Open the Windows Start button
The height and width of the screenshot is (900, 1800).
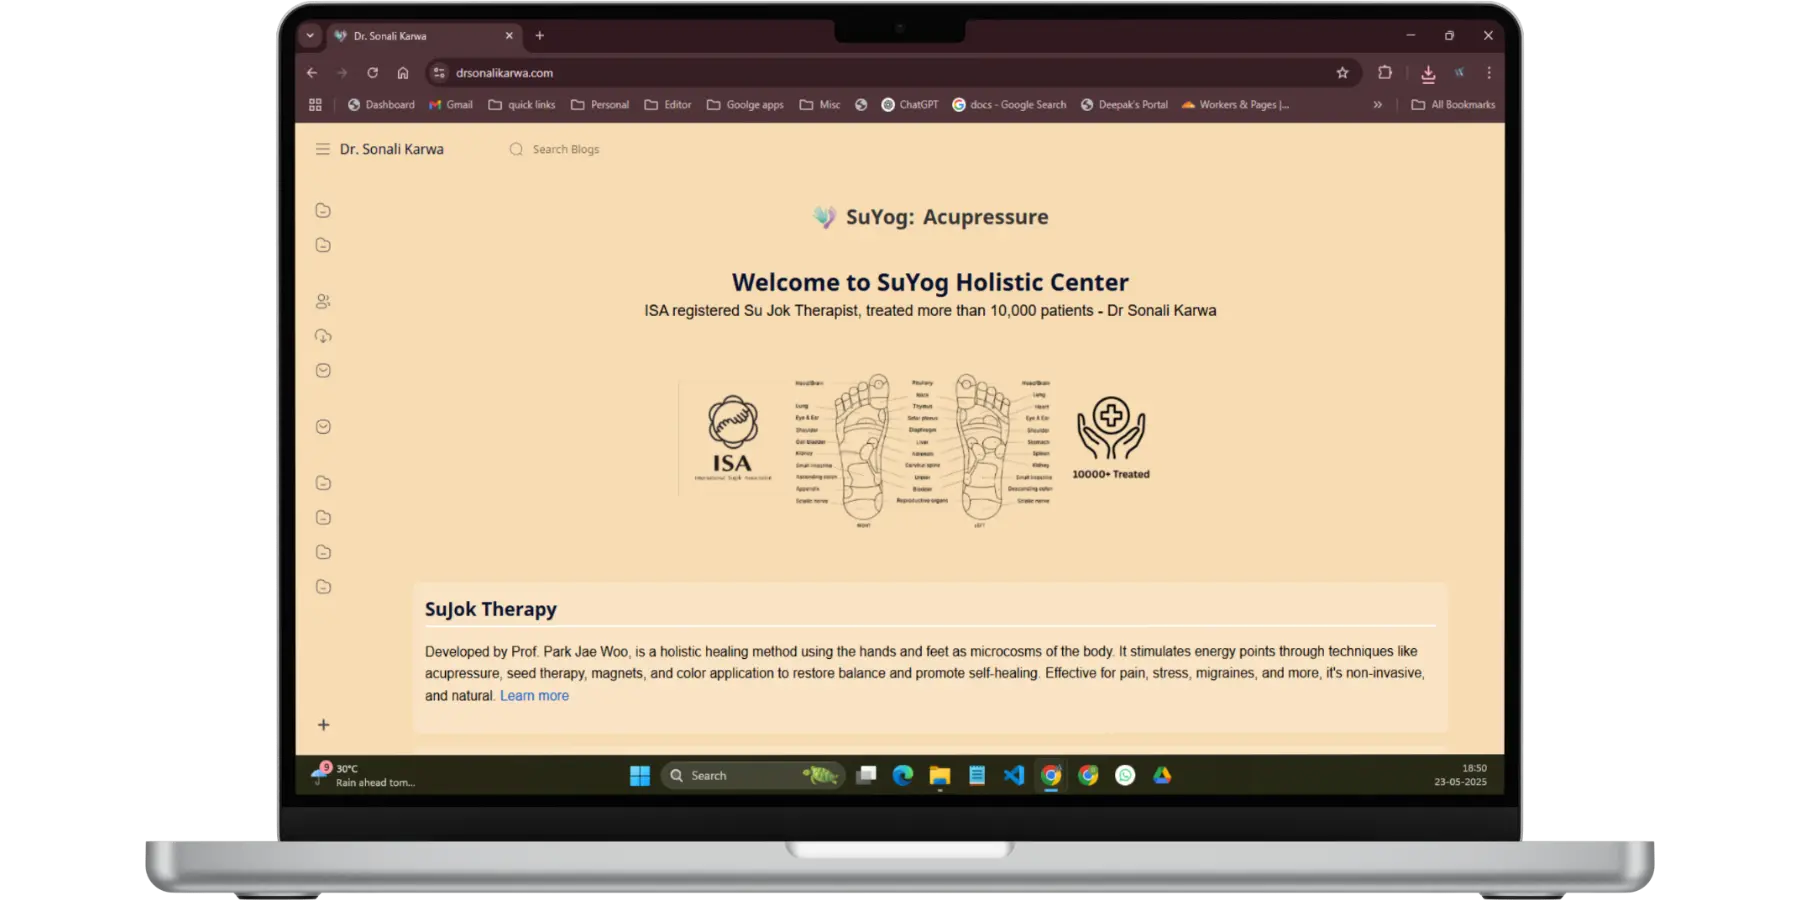pos(640,776)
